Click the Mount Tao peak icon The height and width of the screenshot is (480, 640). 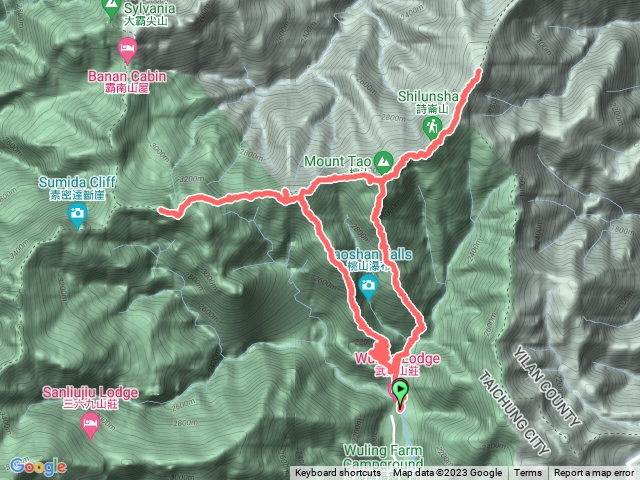pyautogui.click(x=383, y=162)
